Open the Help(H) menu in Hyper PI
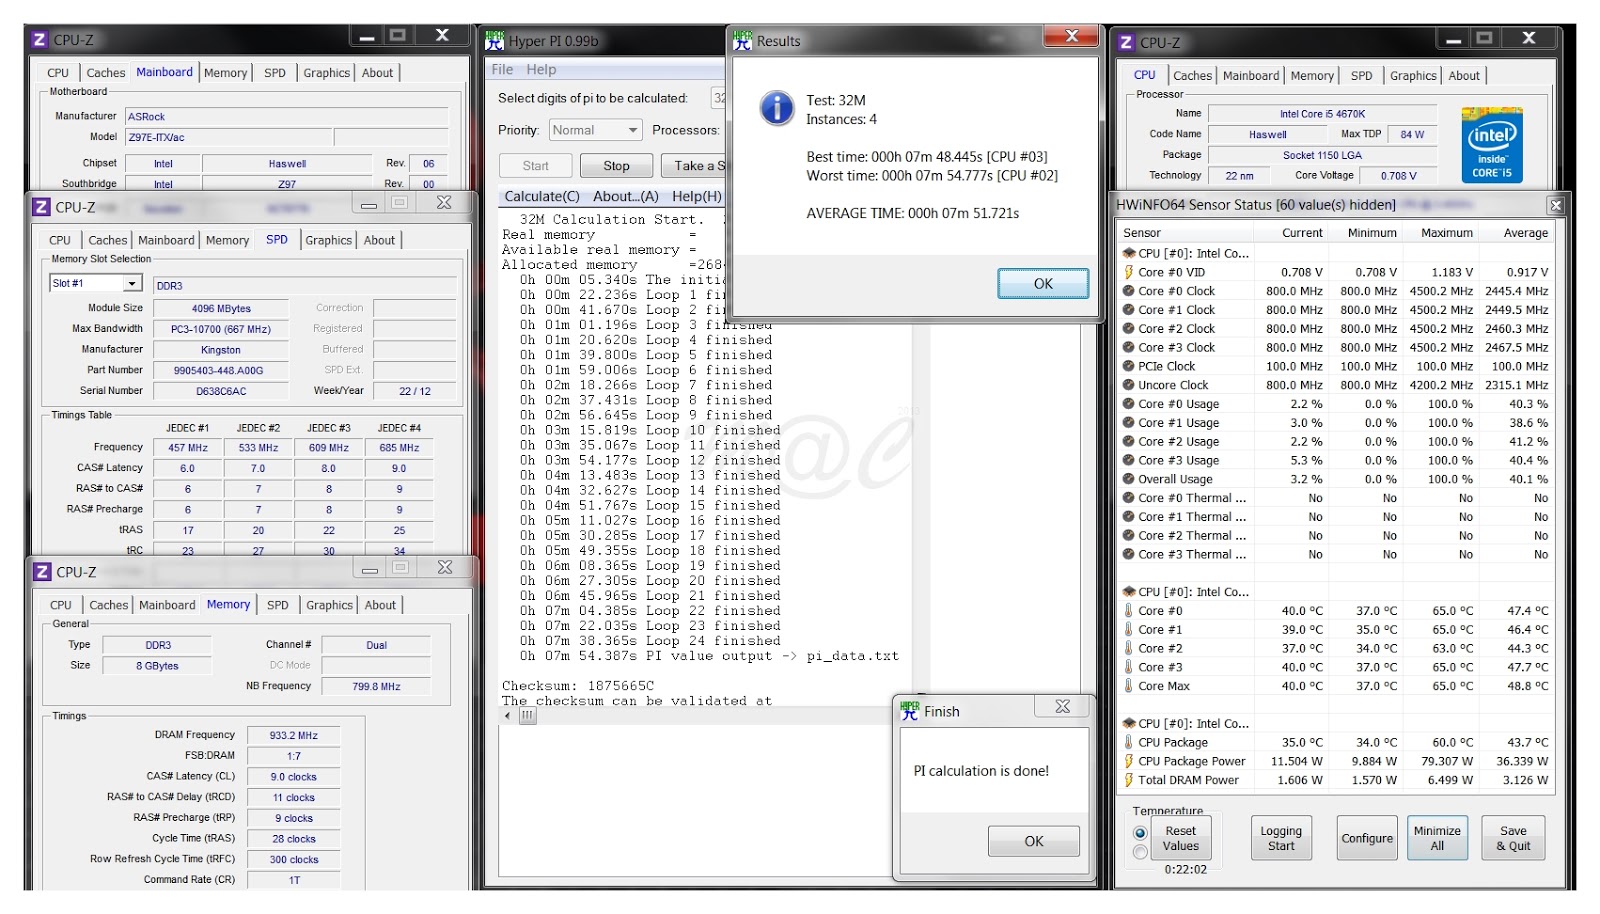The width and height of the screenshot is (1600, 914). (x=697, y=196)
